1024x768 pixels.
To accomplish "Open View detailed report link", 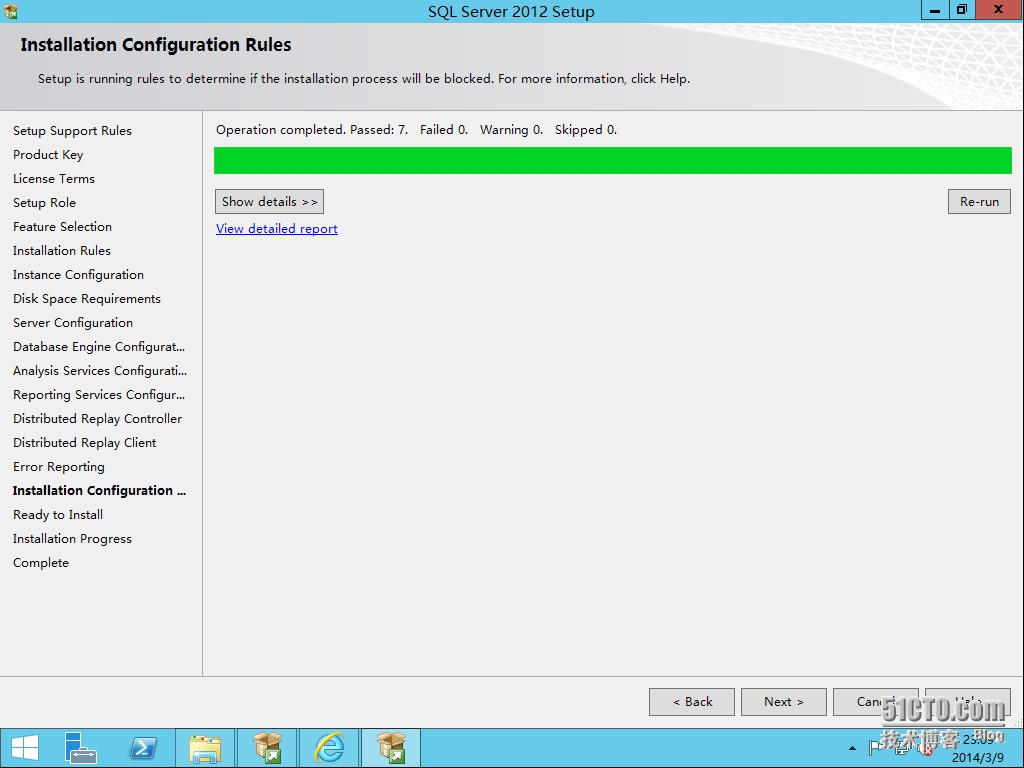I will 277,229.
